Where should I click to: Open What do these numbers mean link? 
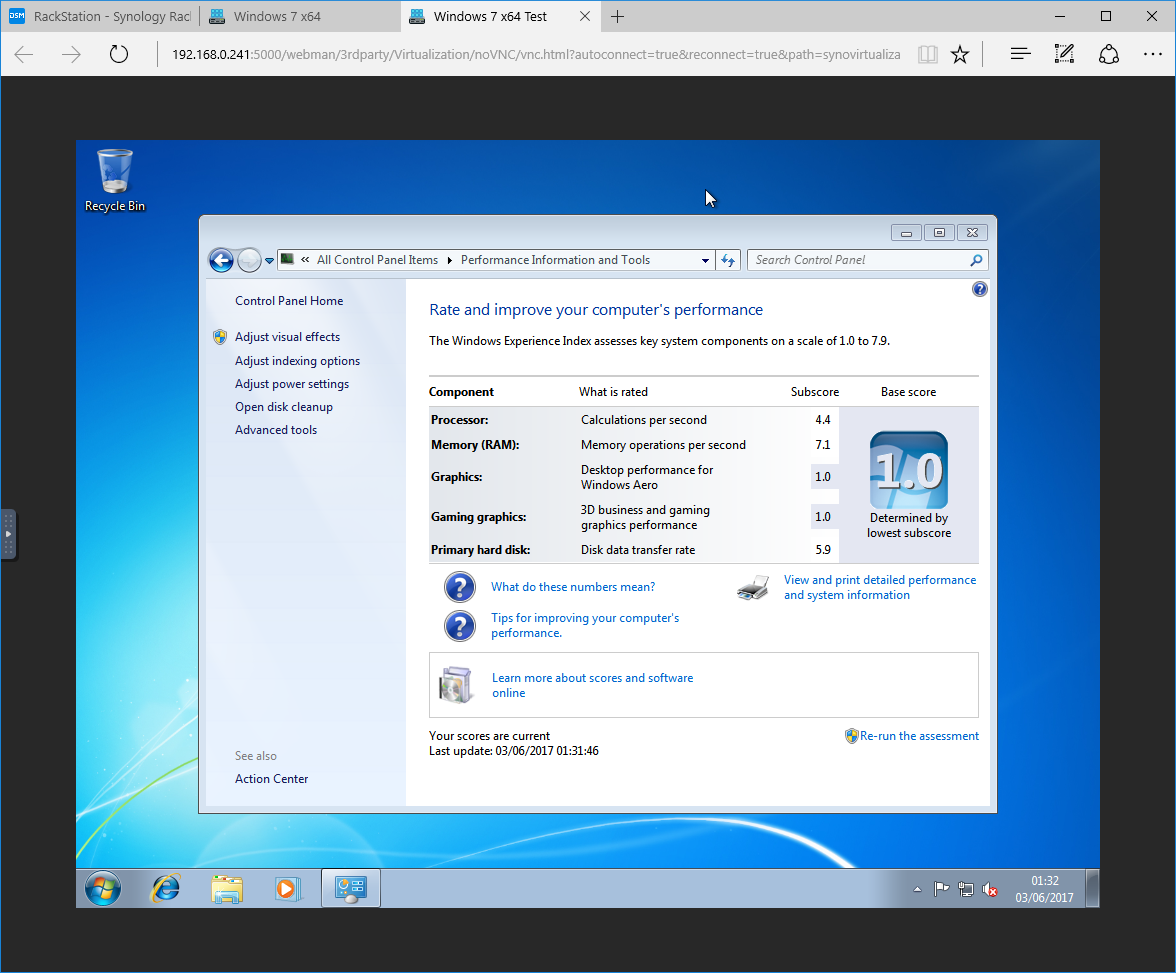573,587
